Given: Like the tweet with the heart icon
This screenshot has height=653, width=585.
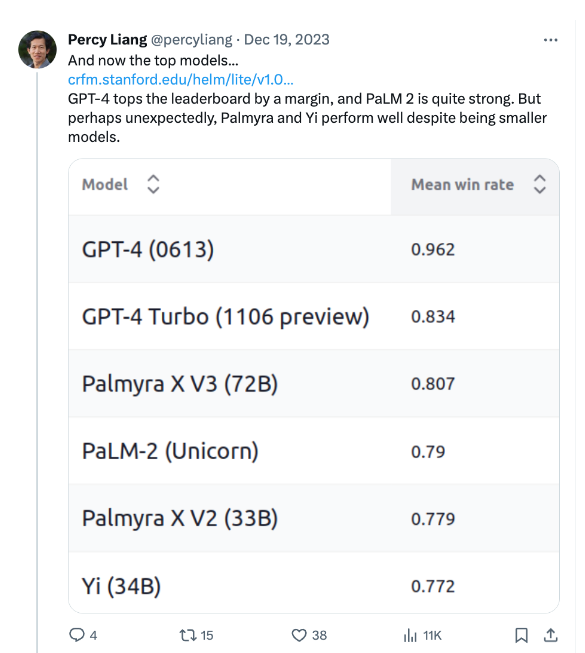Looking at the screenshot, I should point(299,635).
